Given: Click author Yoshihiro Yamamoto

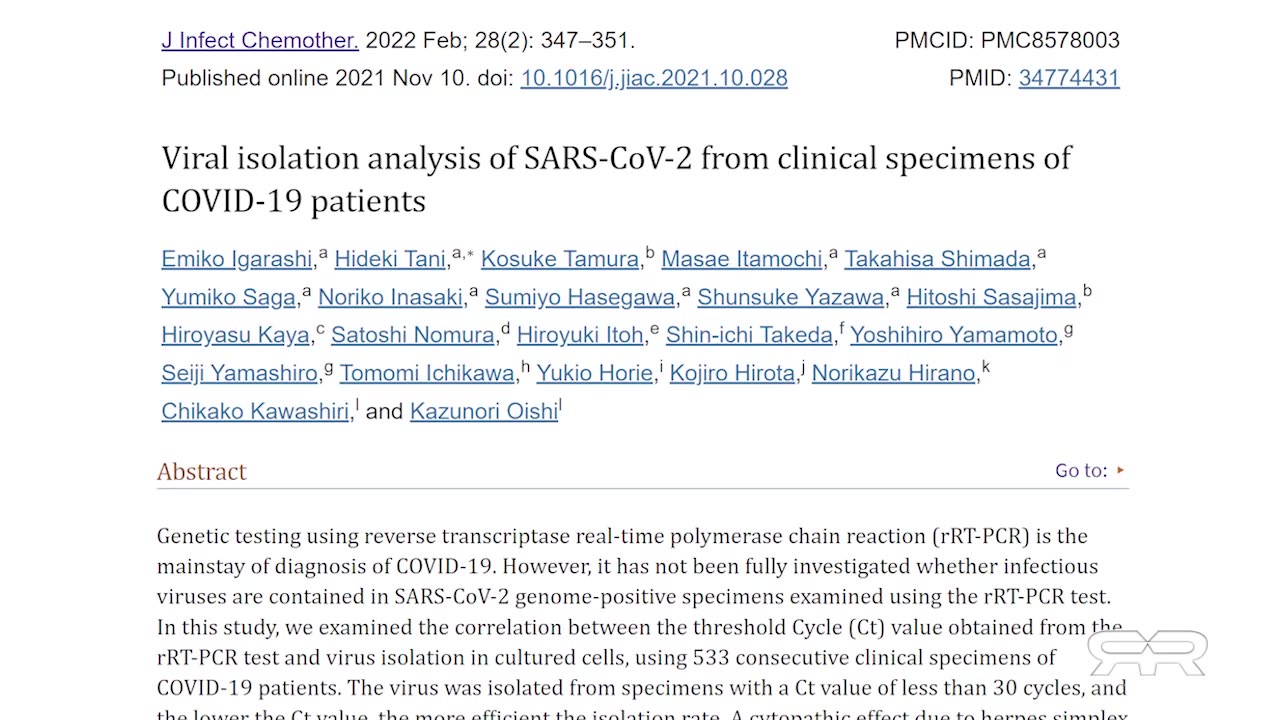Looking at the screenshot, I should point(953,335).
